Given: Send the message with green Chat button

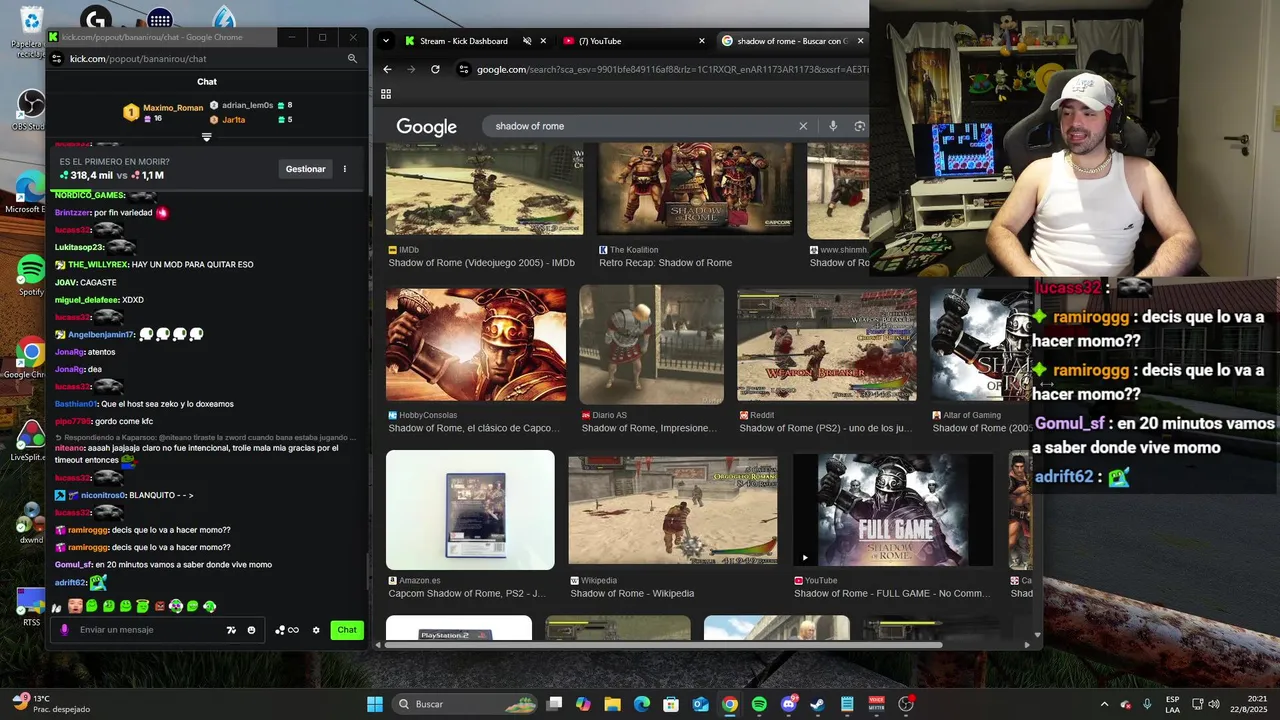Looking at the screenshot, I should (x=347, y=630).
